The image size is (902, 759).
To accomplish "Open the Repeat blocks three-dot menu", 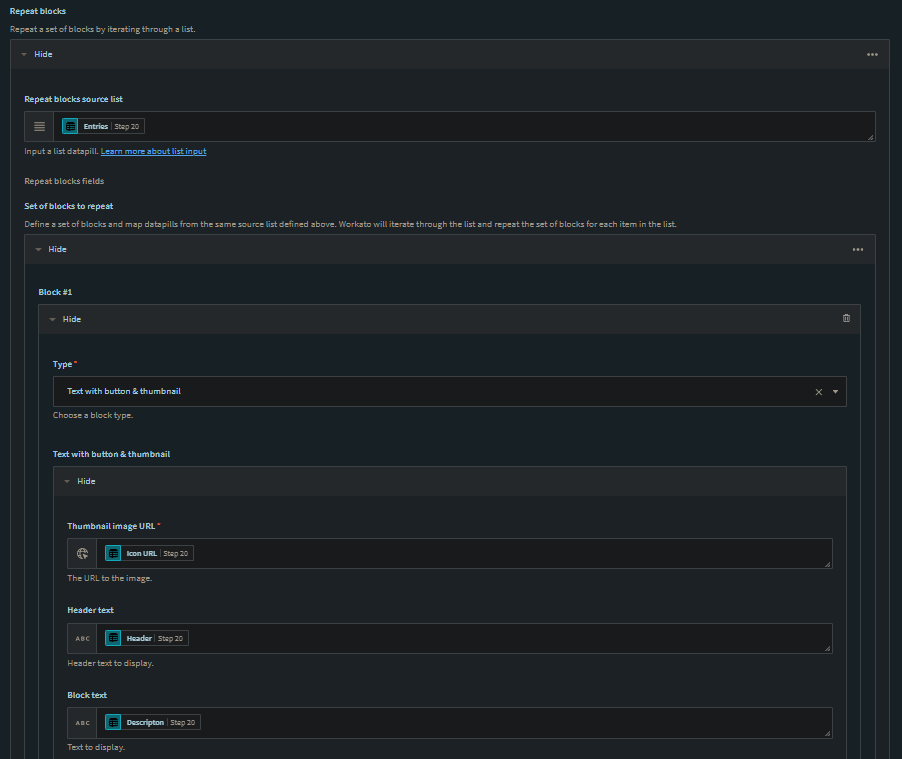I will tap(872, 54).
